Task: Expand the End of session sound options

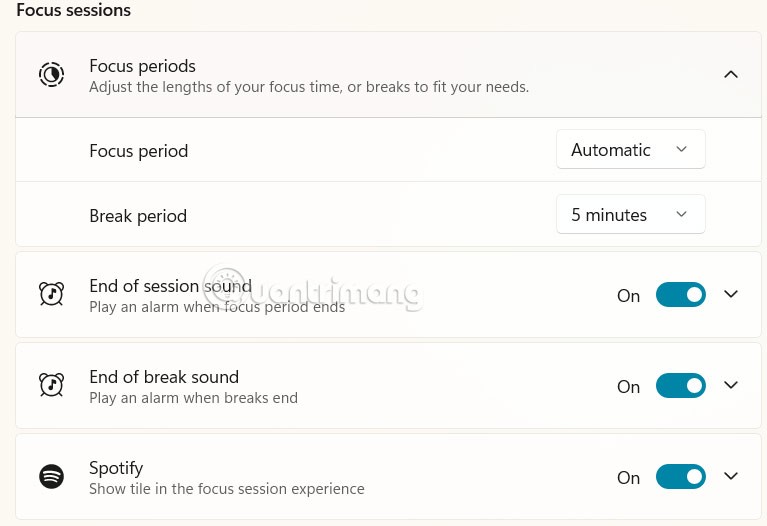Action: pos(731,294)
